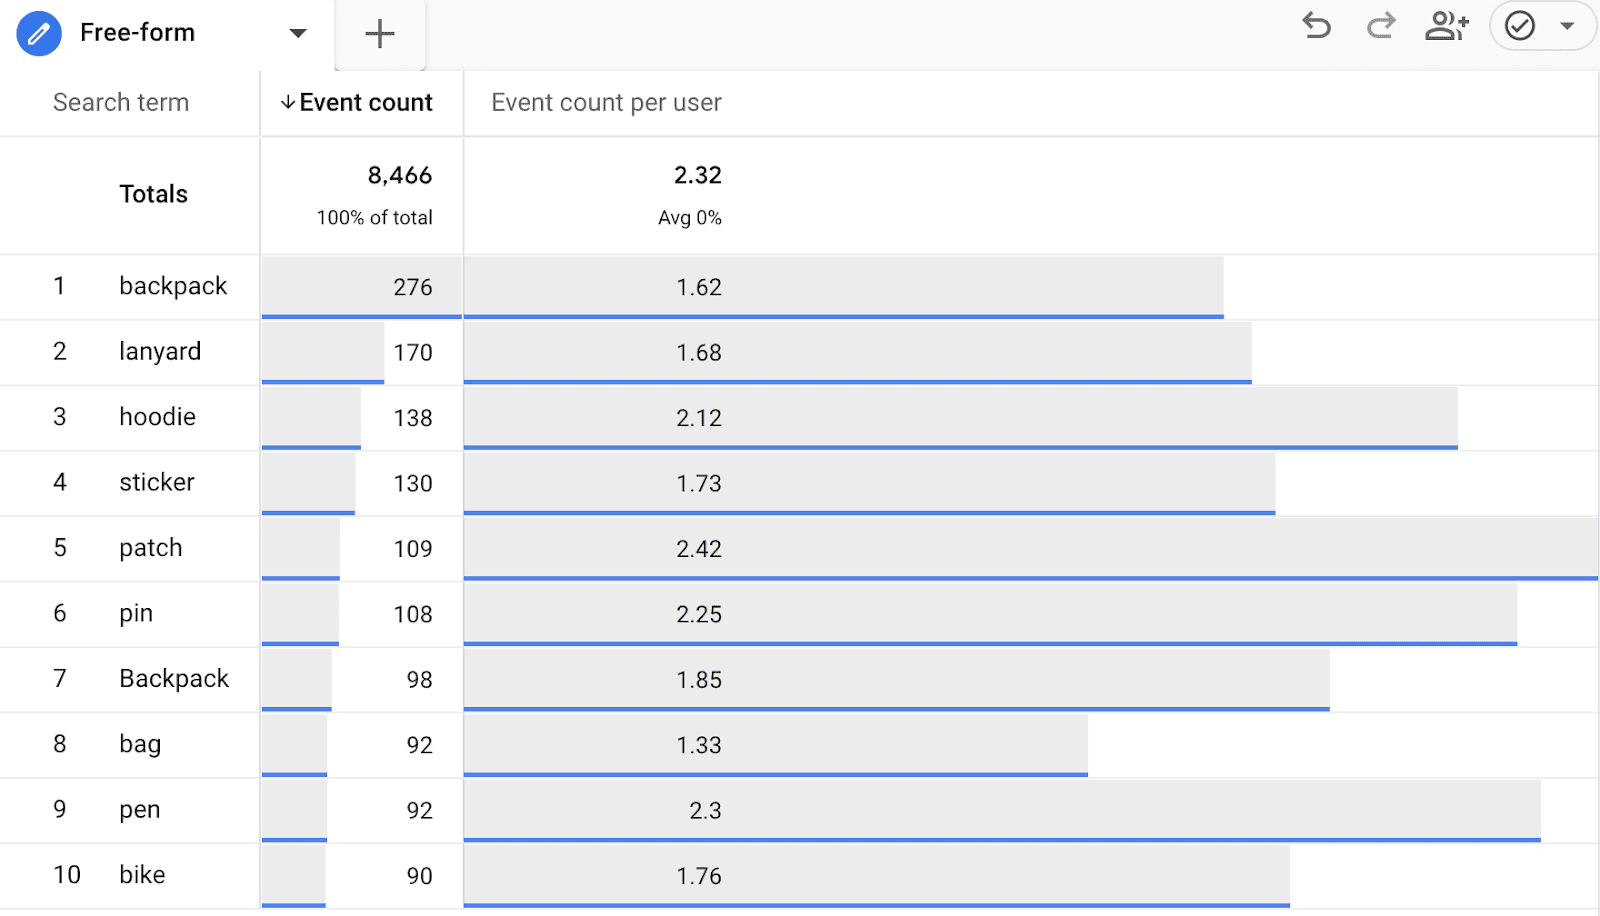1600x916 pixels.
Task: Click the Redo icon
Action: pyautogui.click(x=1380, y=27)
